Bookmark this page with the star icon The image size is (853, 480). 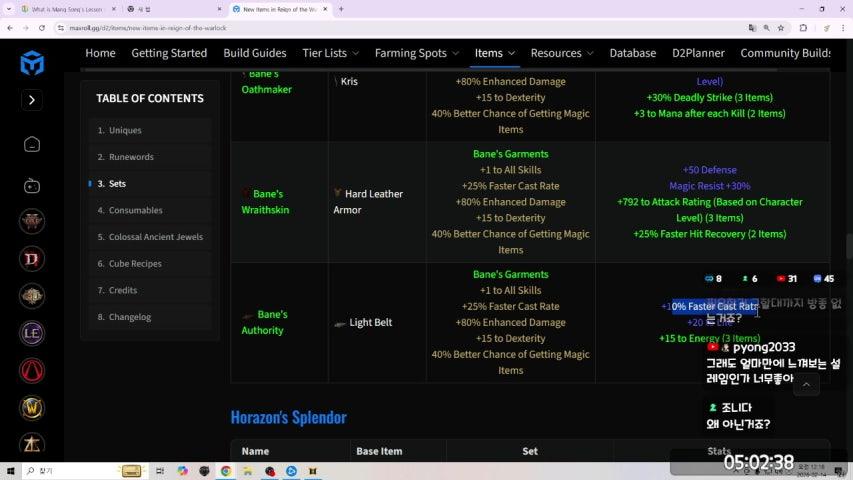781,28
